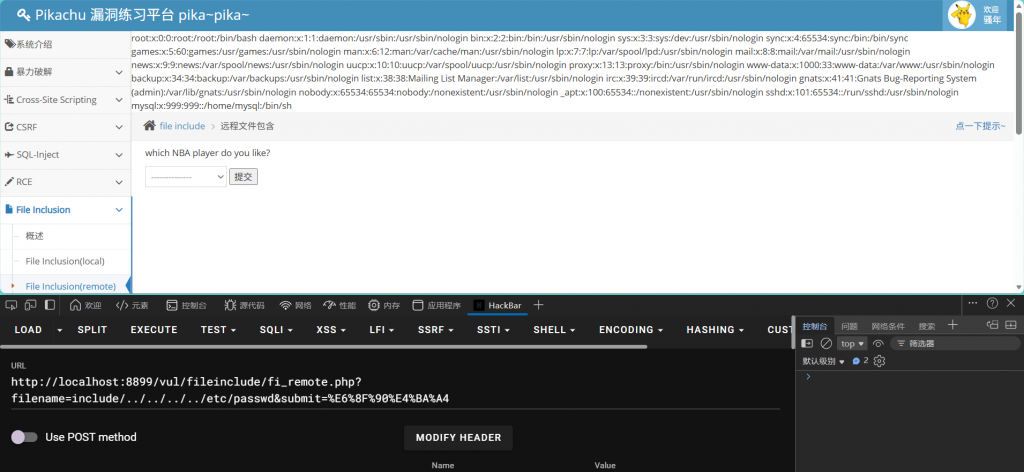Open the ENCODING dropdown menu
The width and height of the screenshot is (1024, 472).
(x=631, y=330)
